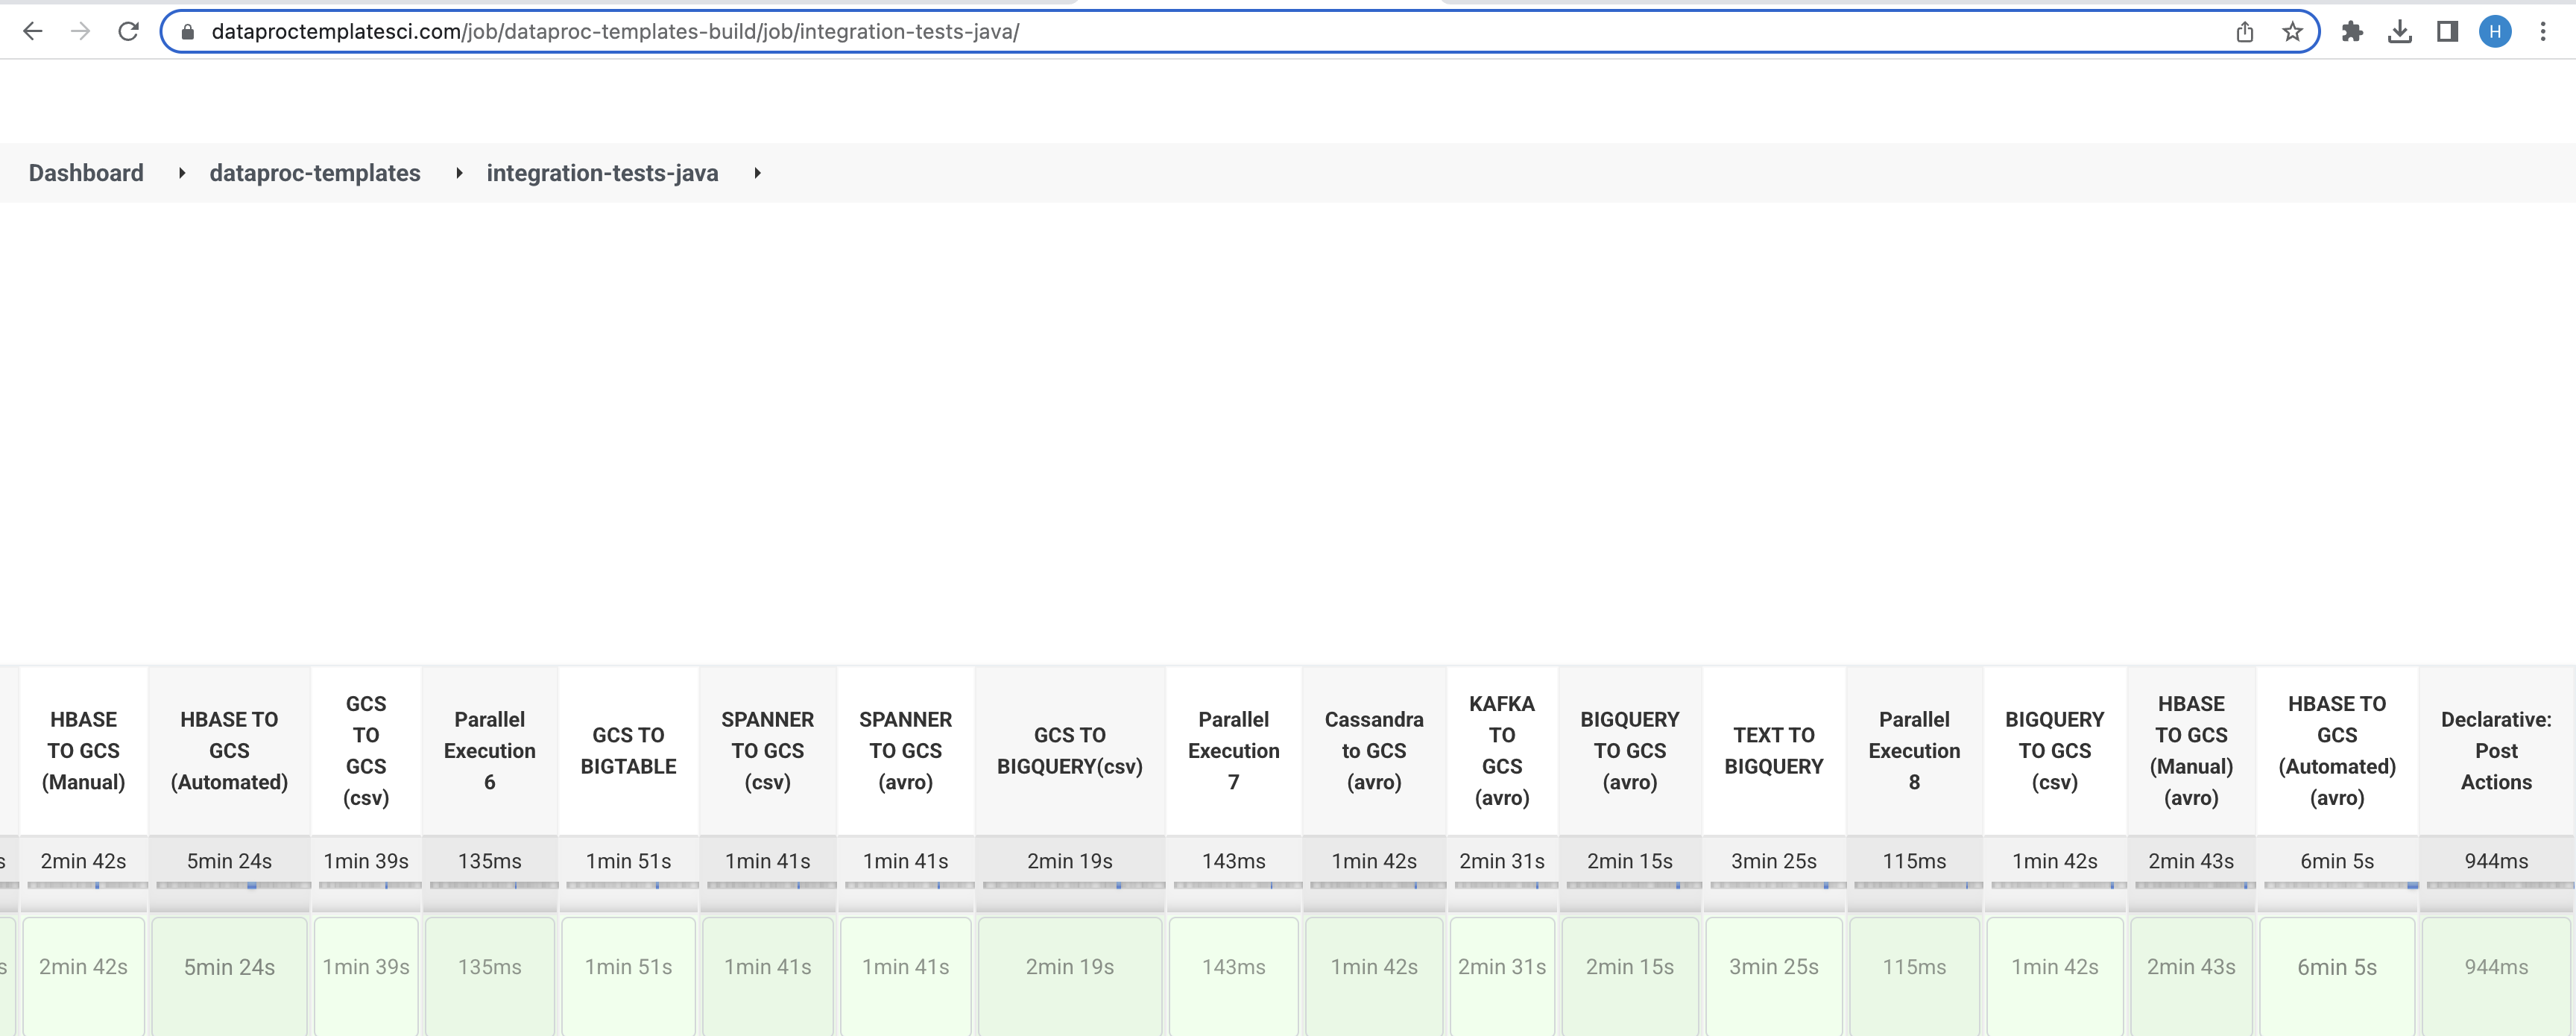Select the BIGQUERY TO GCS (csv) header
This screenshot has height=1036, width=2576.
2055,750
